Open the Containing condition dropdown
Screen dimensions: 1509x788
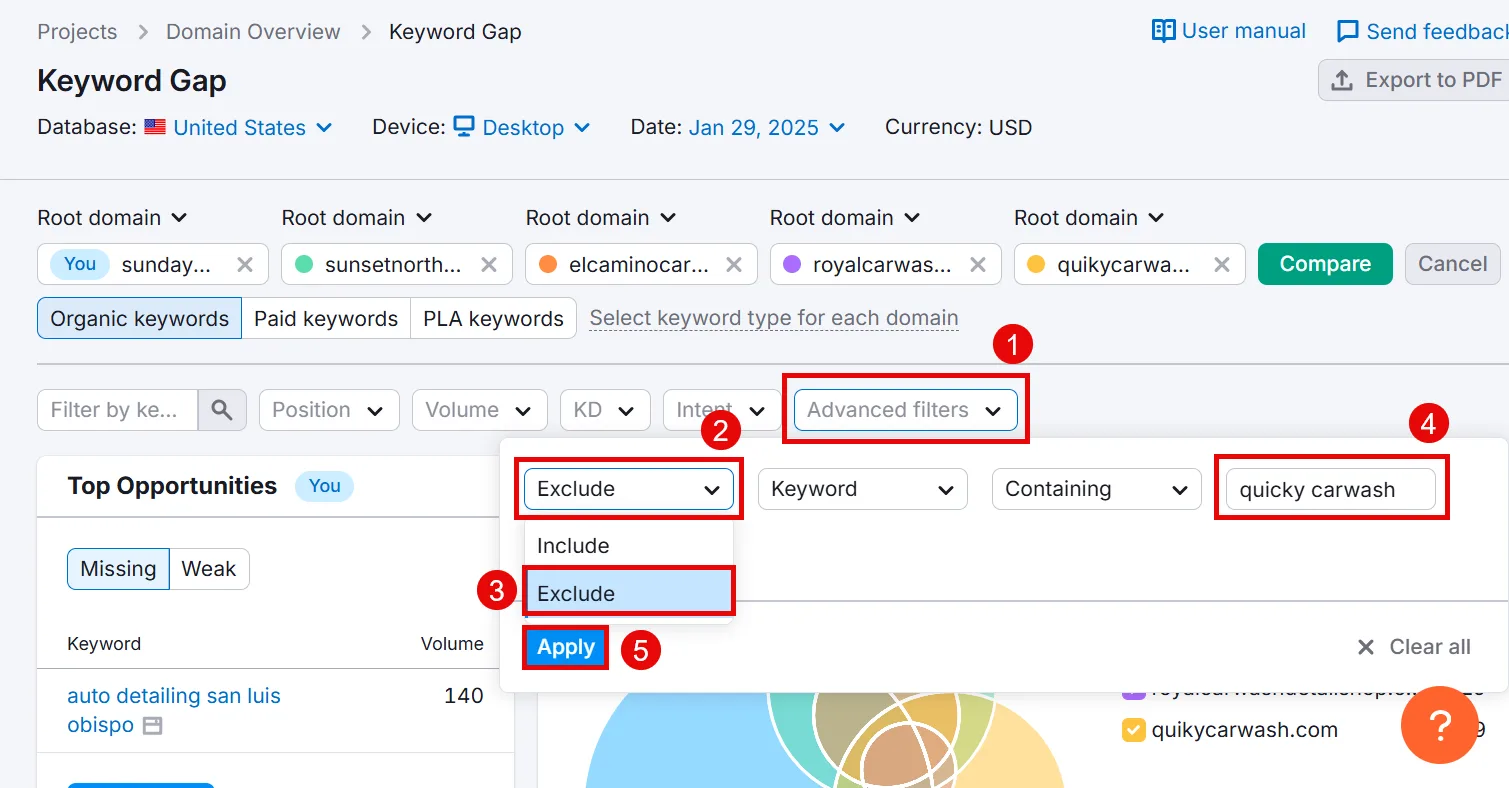1097,489
